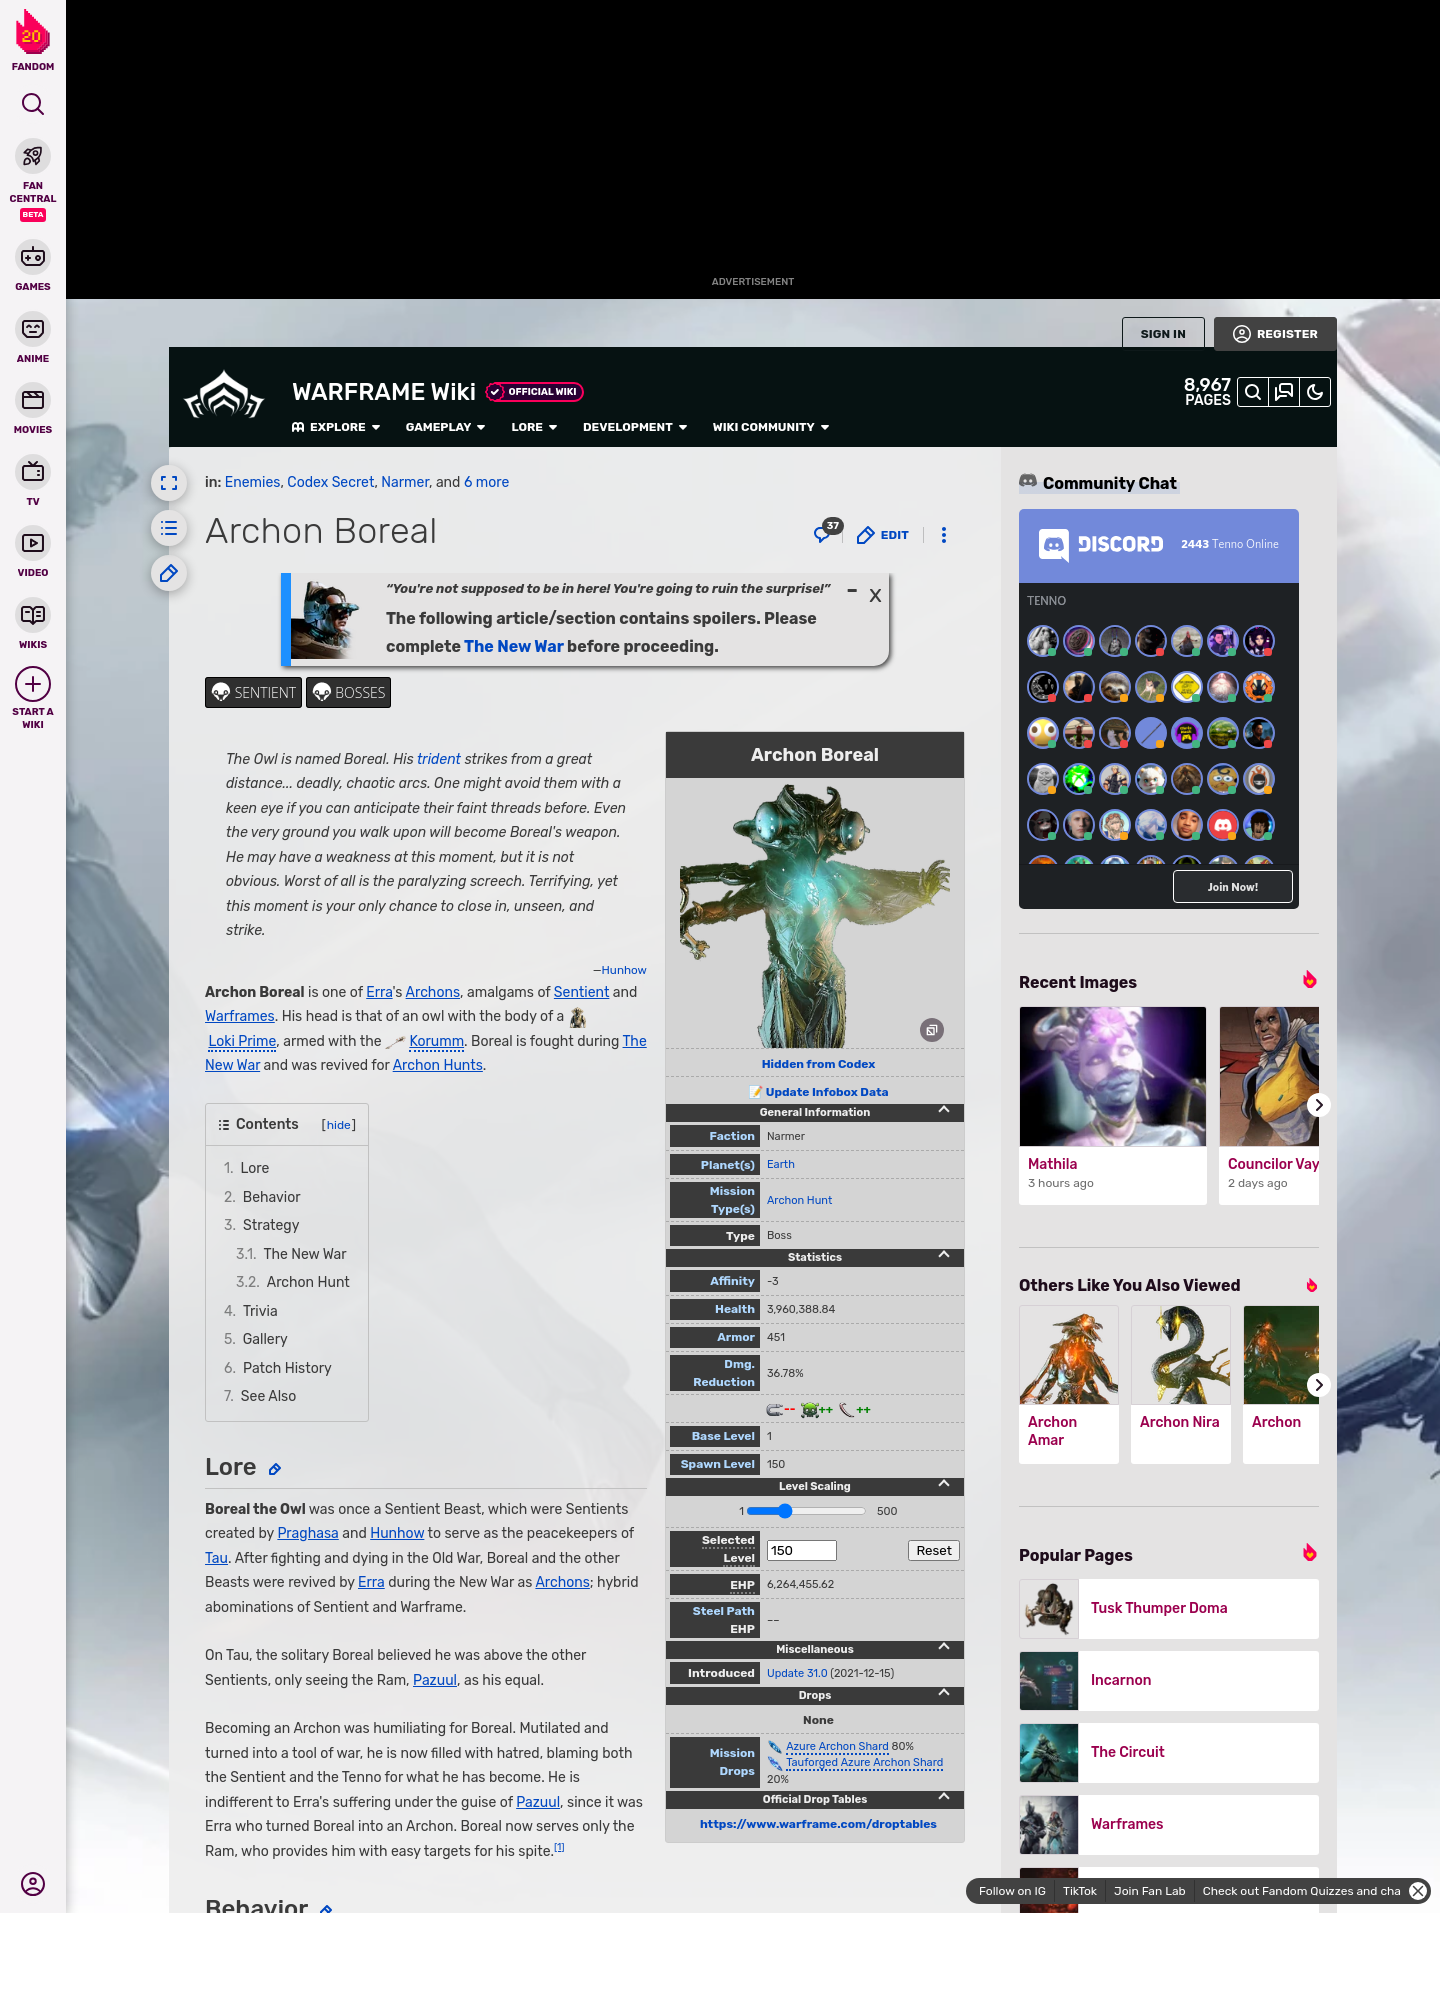Screen dimensions: 1440x2000
Task: Show next Others Like You Also Viewed
Action: coord(1318,1385)
